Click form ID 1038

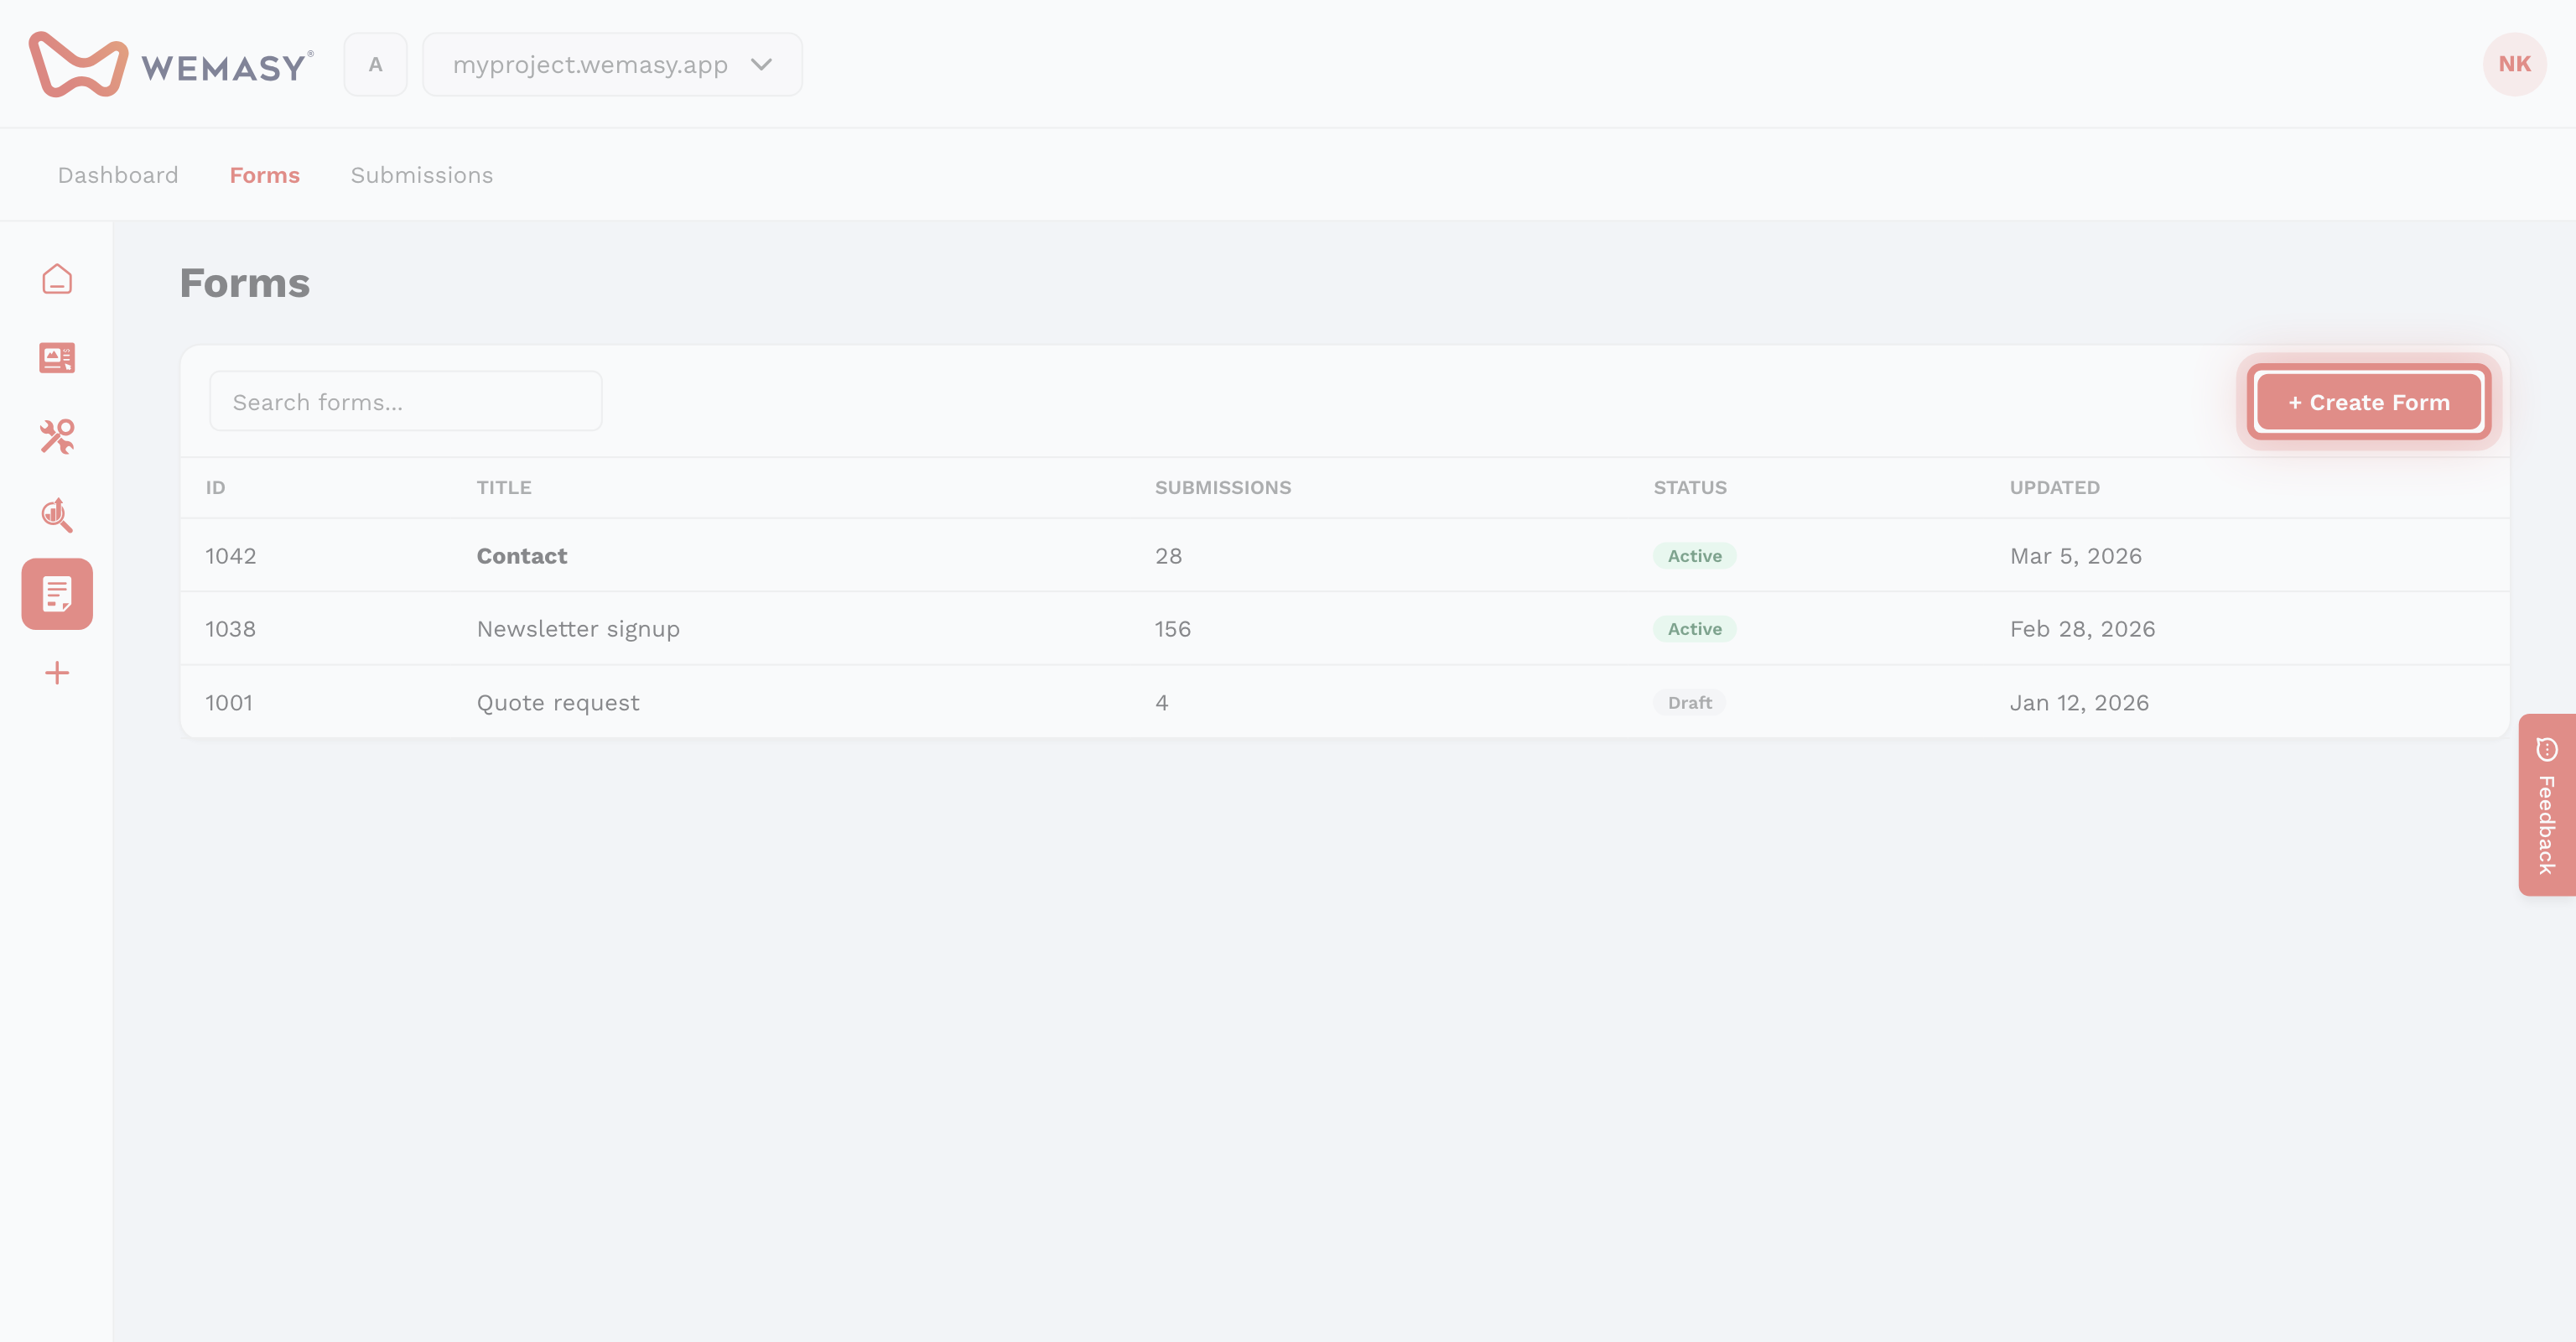(x=231, y=629)
